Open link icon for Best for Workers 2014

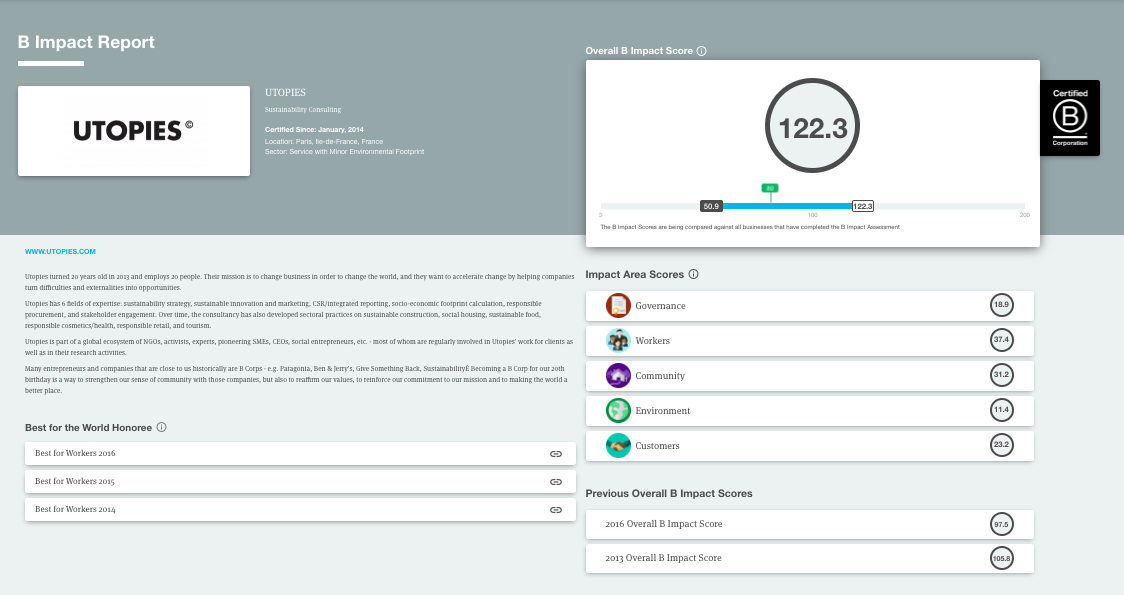pyautogui.click(x=556, y=510)
